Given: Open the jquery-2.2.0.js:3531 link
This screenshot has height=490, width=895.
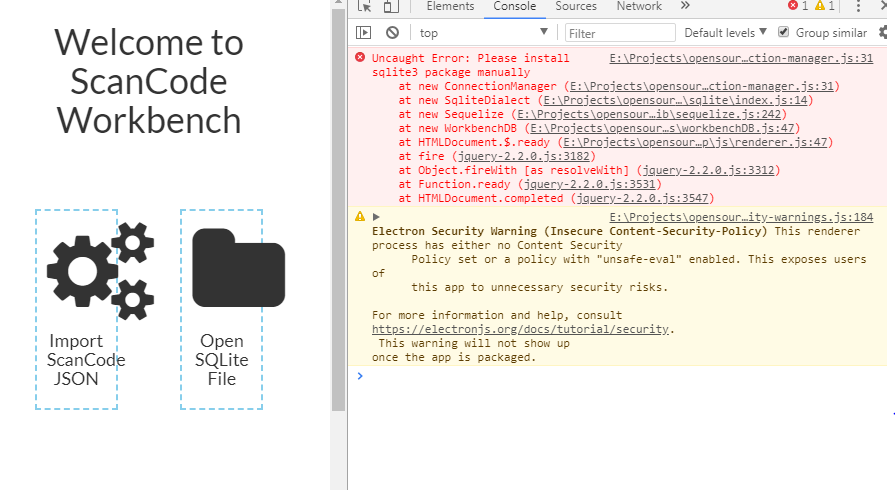Looking at the screenshot, I should point(590,184).
